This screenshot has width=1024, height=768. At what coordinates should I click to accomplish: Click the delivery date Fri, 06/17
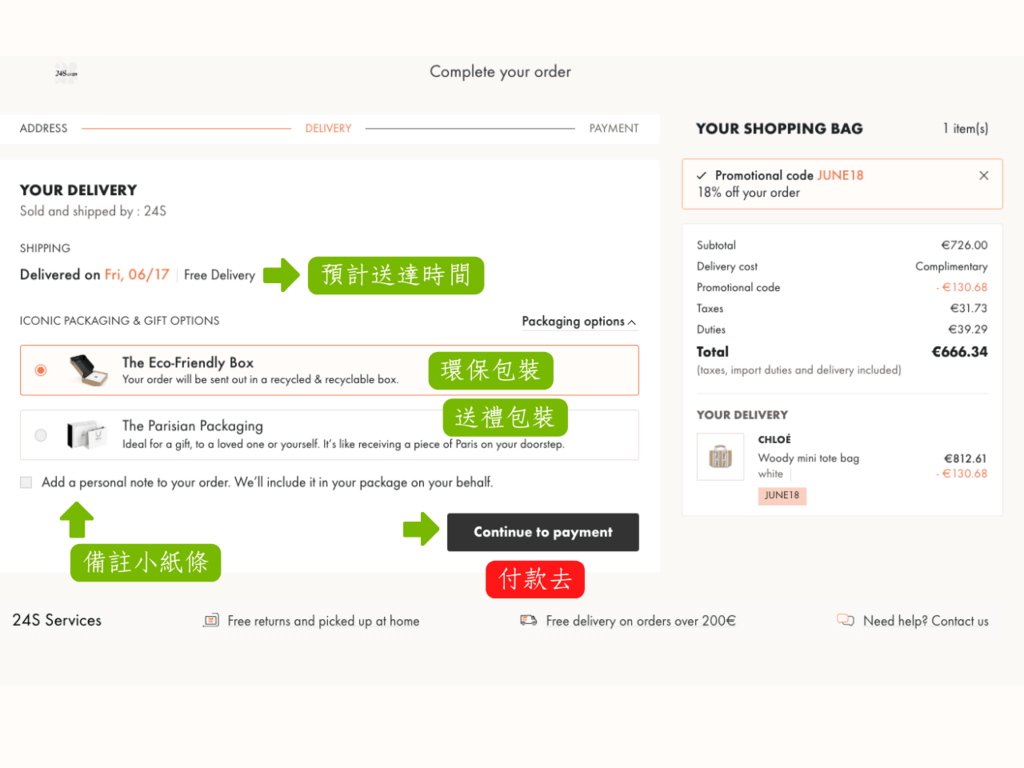coord(136,274)
